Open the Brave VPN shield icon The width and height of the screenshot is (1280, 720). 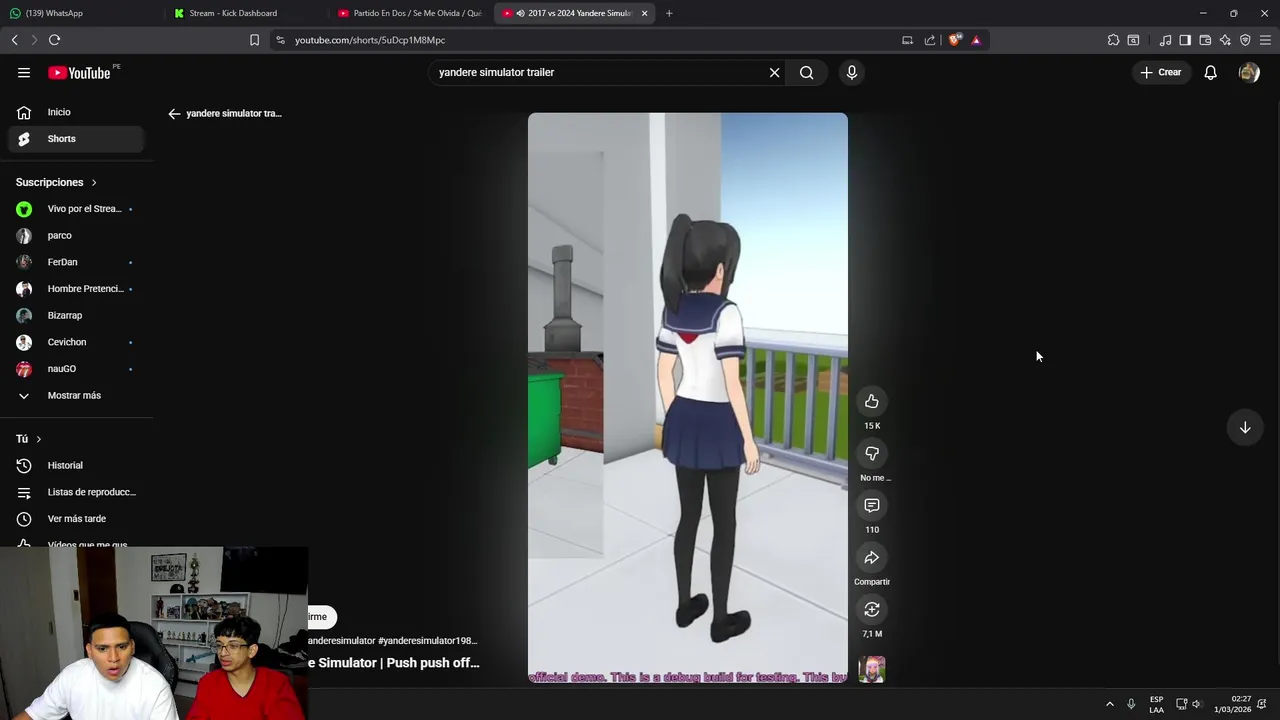tap(1245, 40)
